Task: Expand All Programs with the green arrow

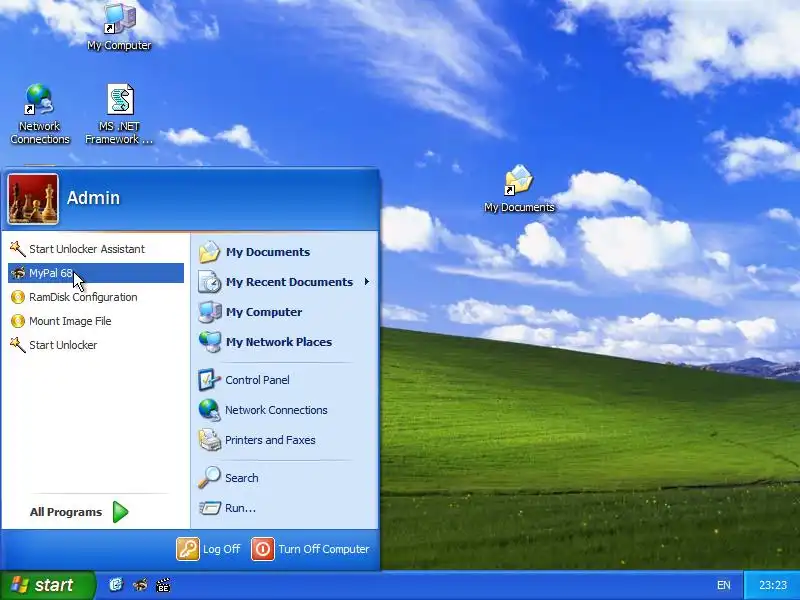Action: (x=120, y=512)
